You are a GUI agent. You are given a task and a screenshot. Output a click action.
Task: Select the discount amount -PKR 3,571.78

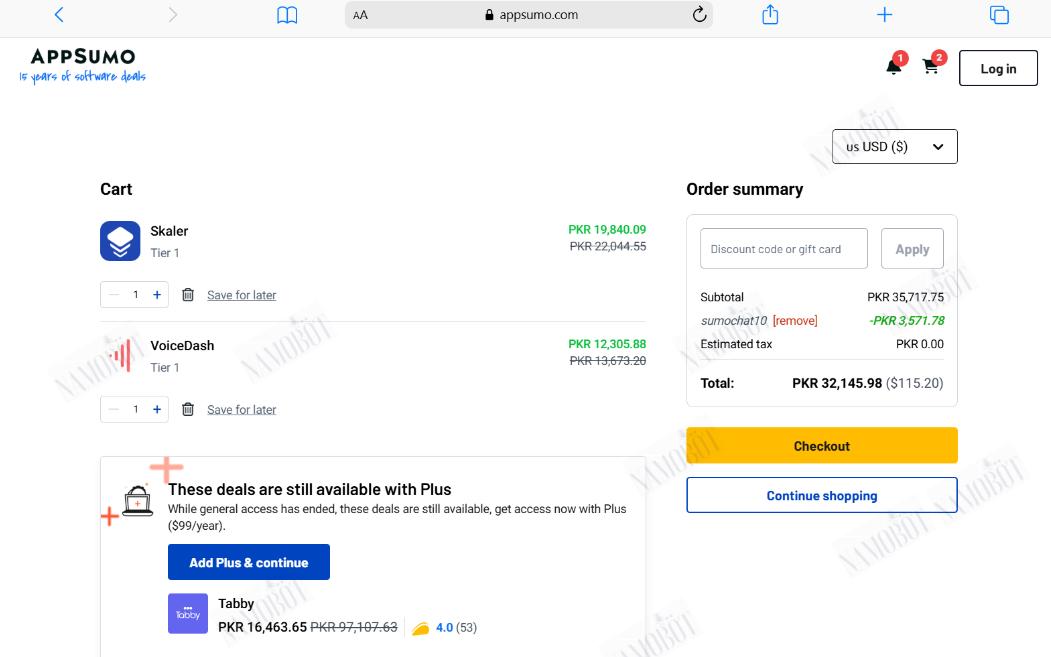point(907,320)
